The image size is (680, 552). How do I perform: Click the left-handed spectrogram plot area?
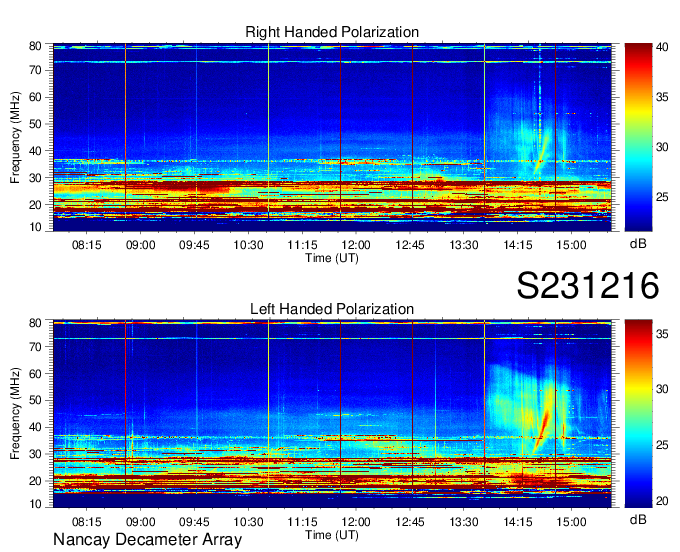click(332, 414)
